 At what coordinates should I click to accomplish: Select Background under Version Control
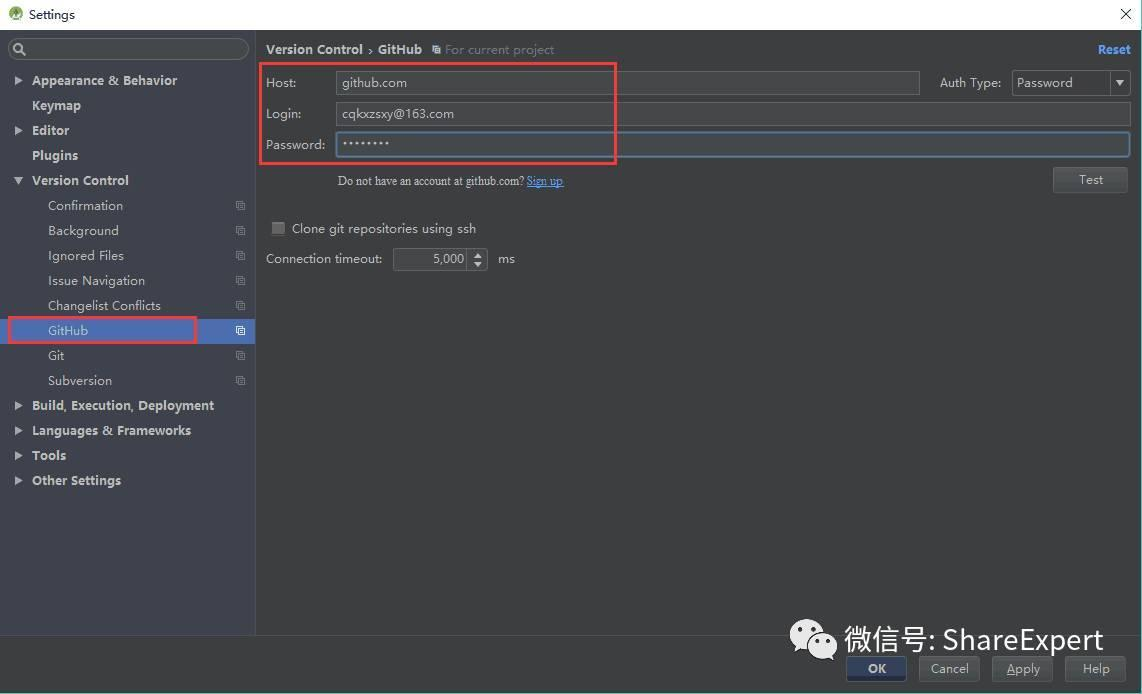[83, 231]
